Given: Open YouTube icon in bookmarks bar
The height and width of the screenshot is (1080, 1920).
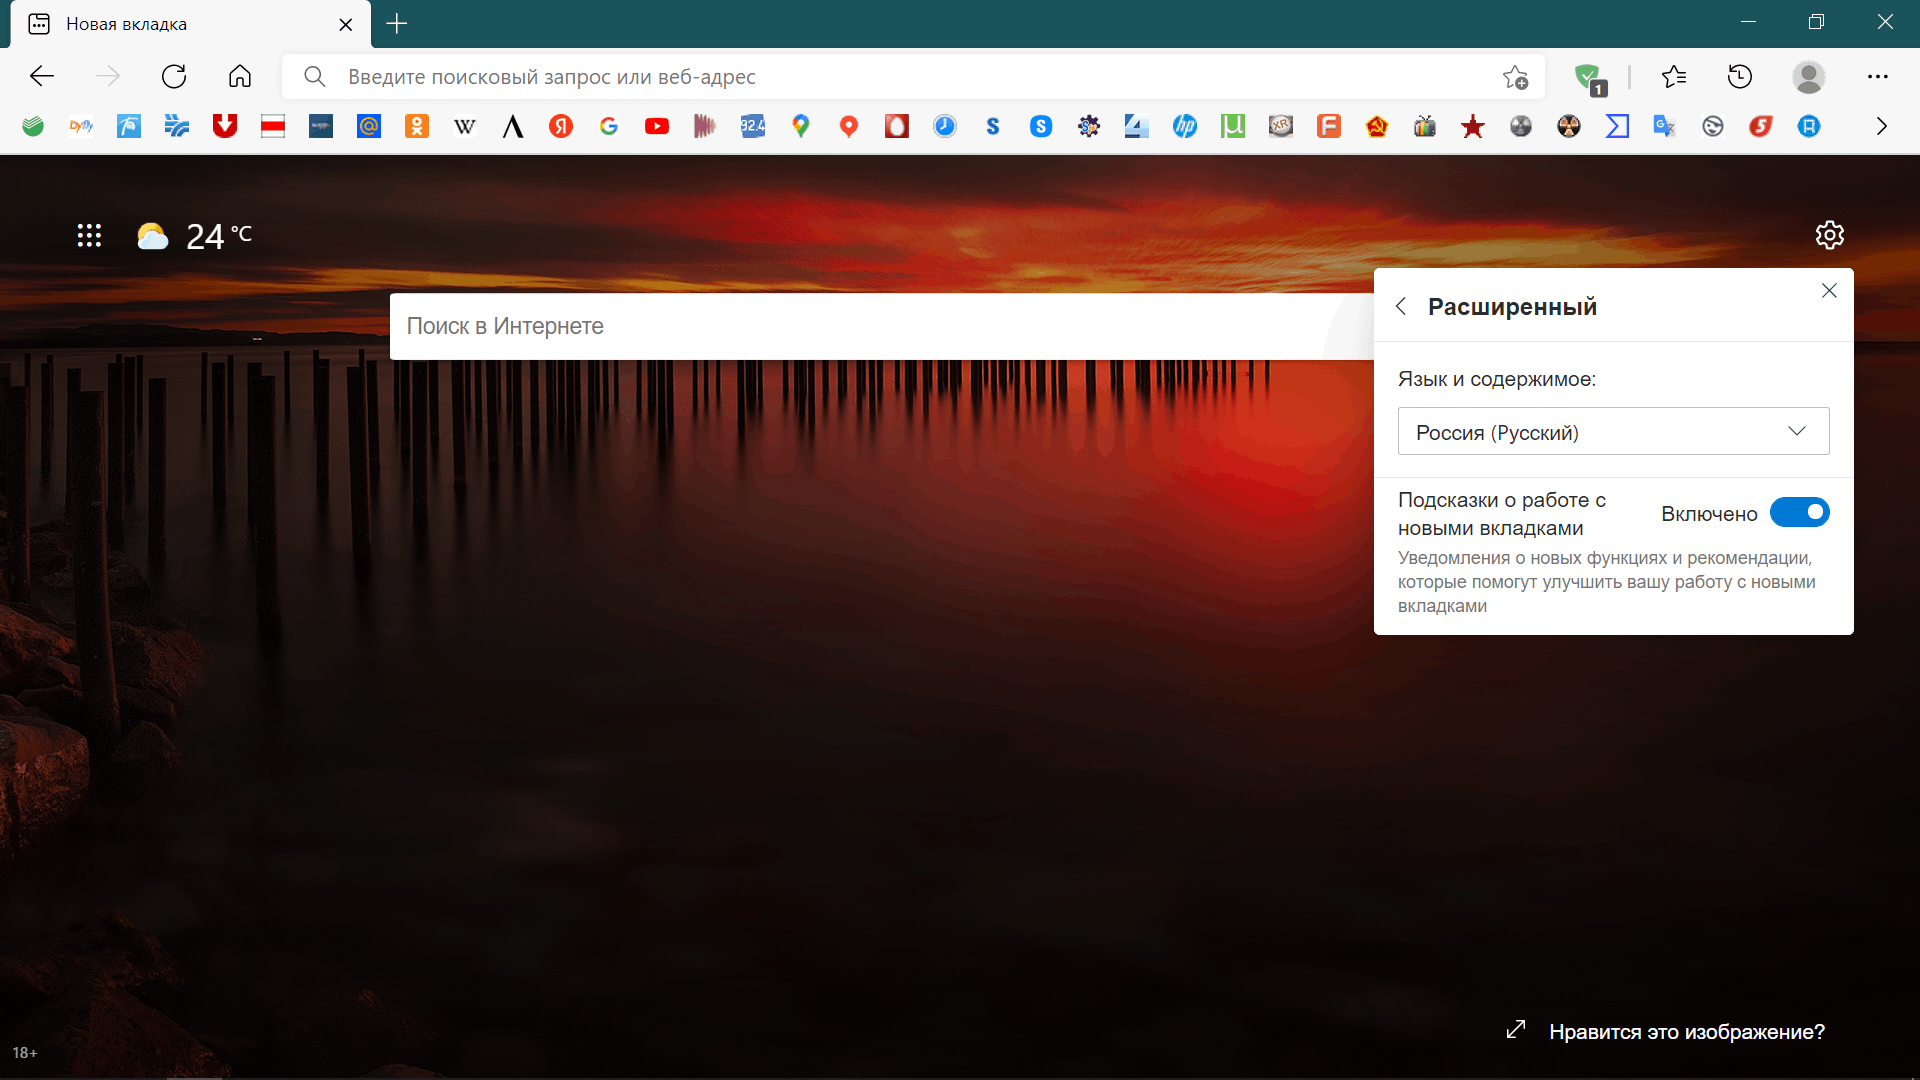Looking at the screenshot, I should [657, 125].
